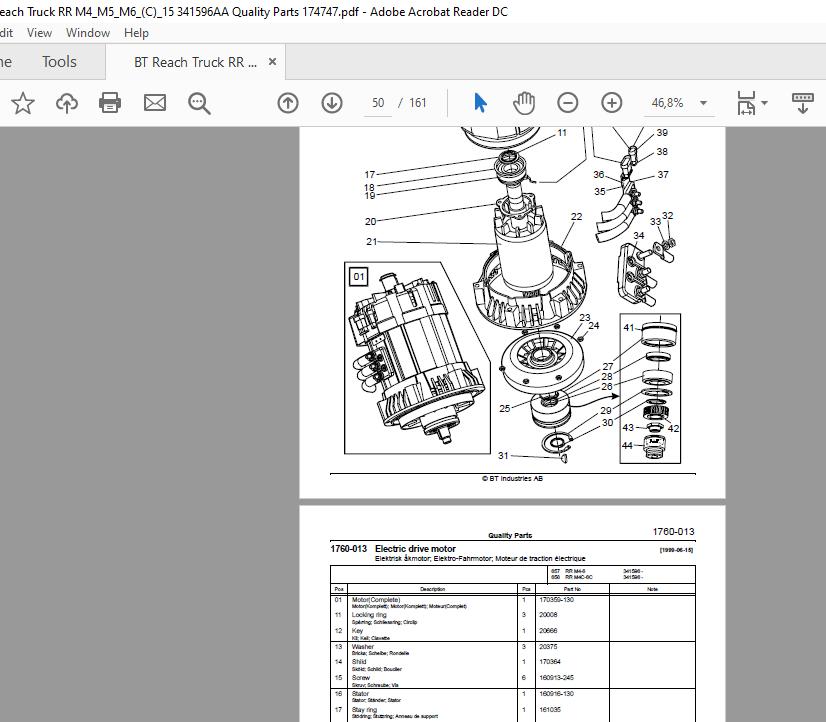The width and height of the screenshot is (826, 722).
Task: Click the 'Washer' description row
Action: (432, 649)
